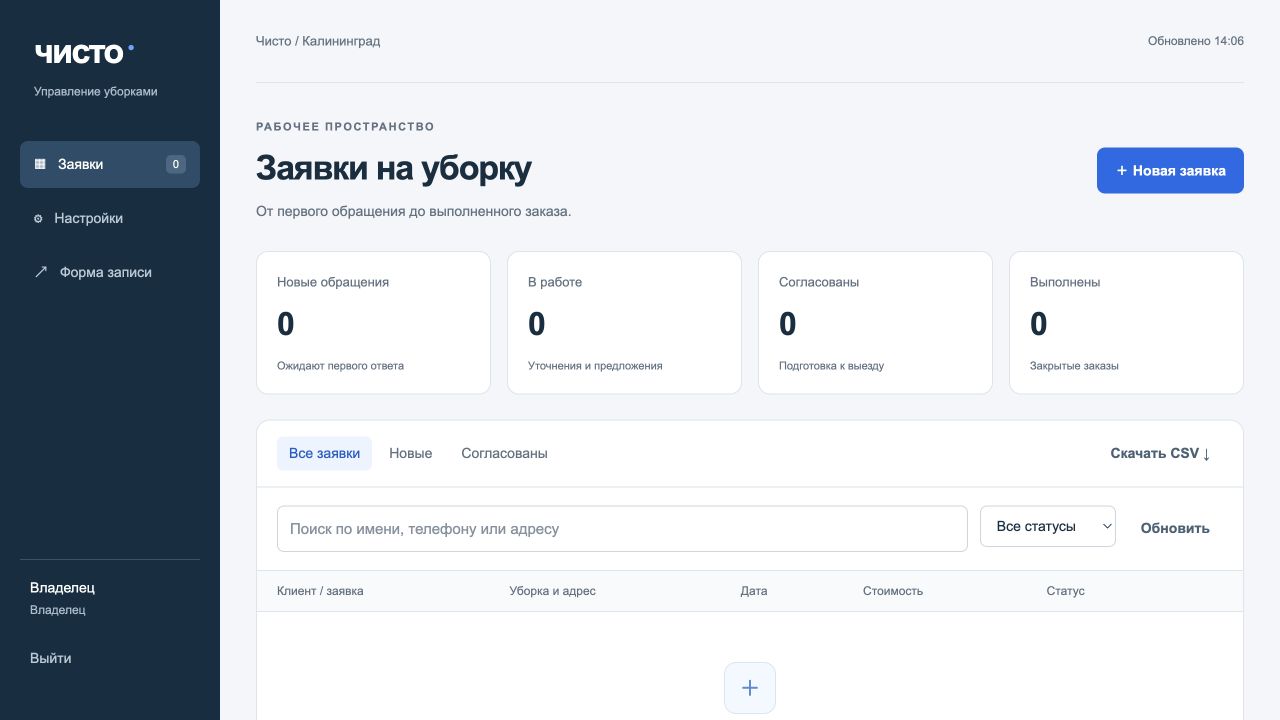Click the arrow icon beside Форма записи
This screenshot has height=720, width=1280.
(41, 272)
